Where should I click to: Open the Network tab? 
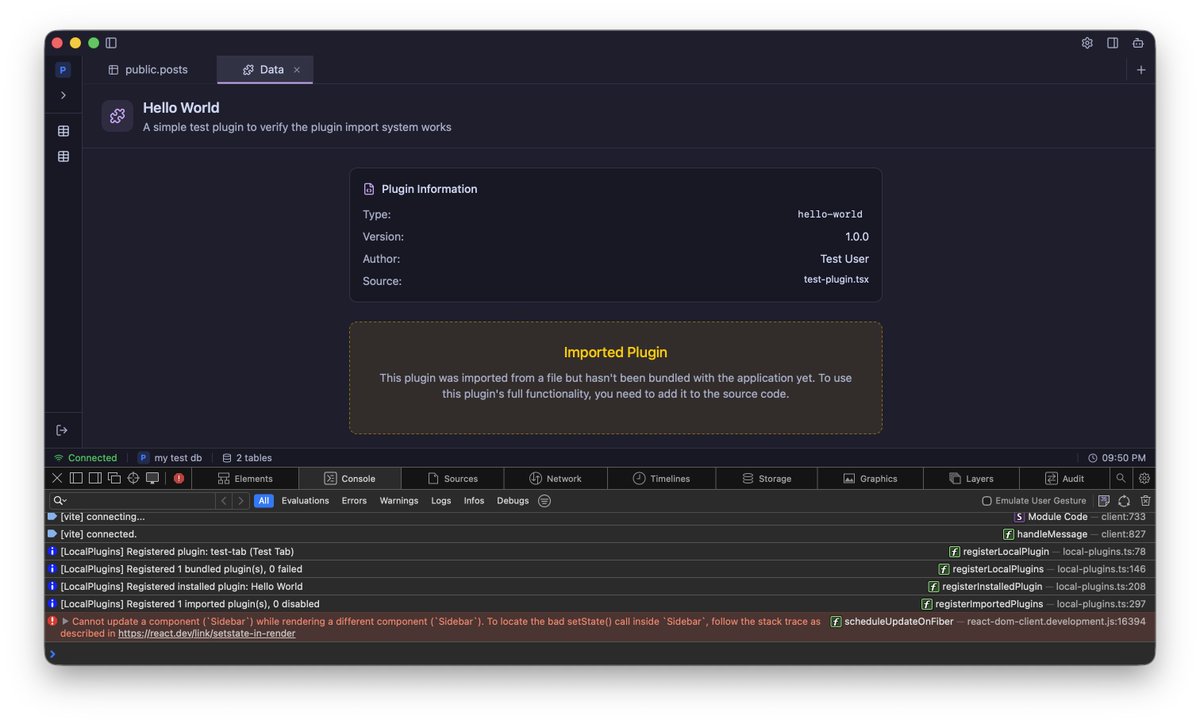[555, 478]
